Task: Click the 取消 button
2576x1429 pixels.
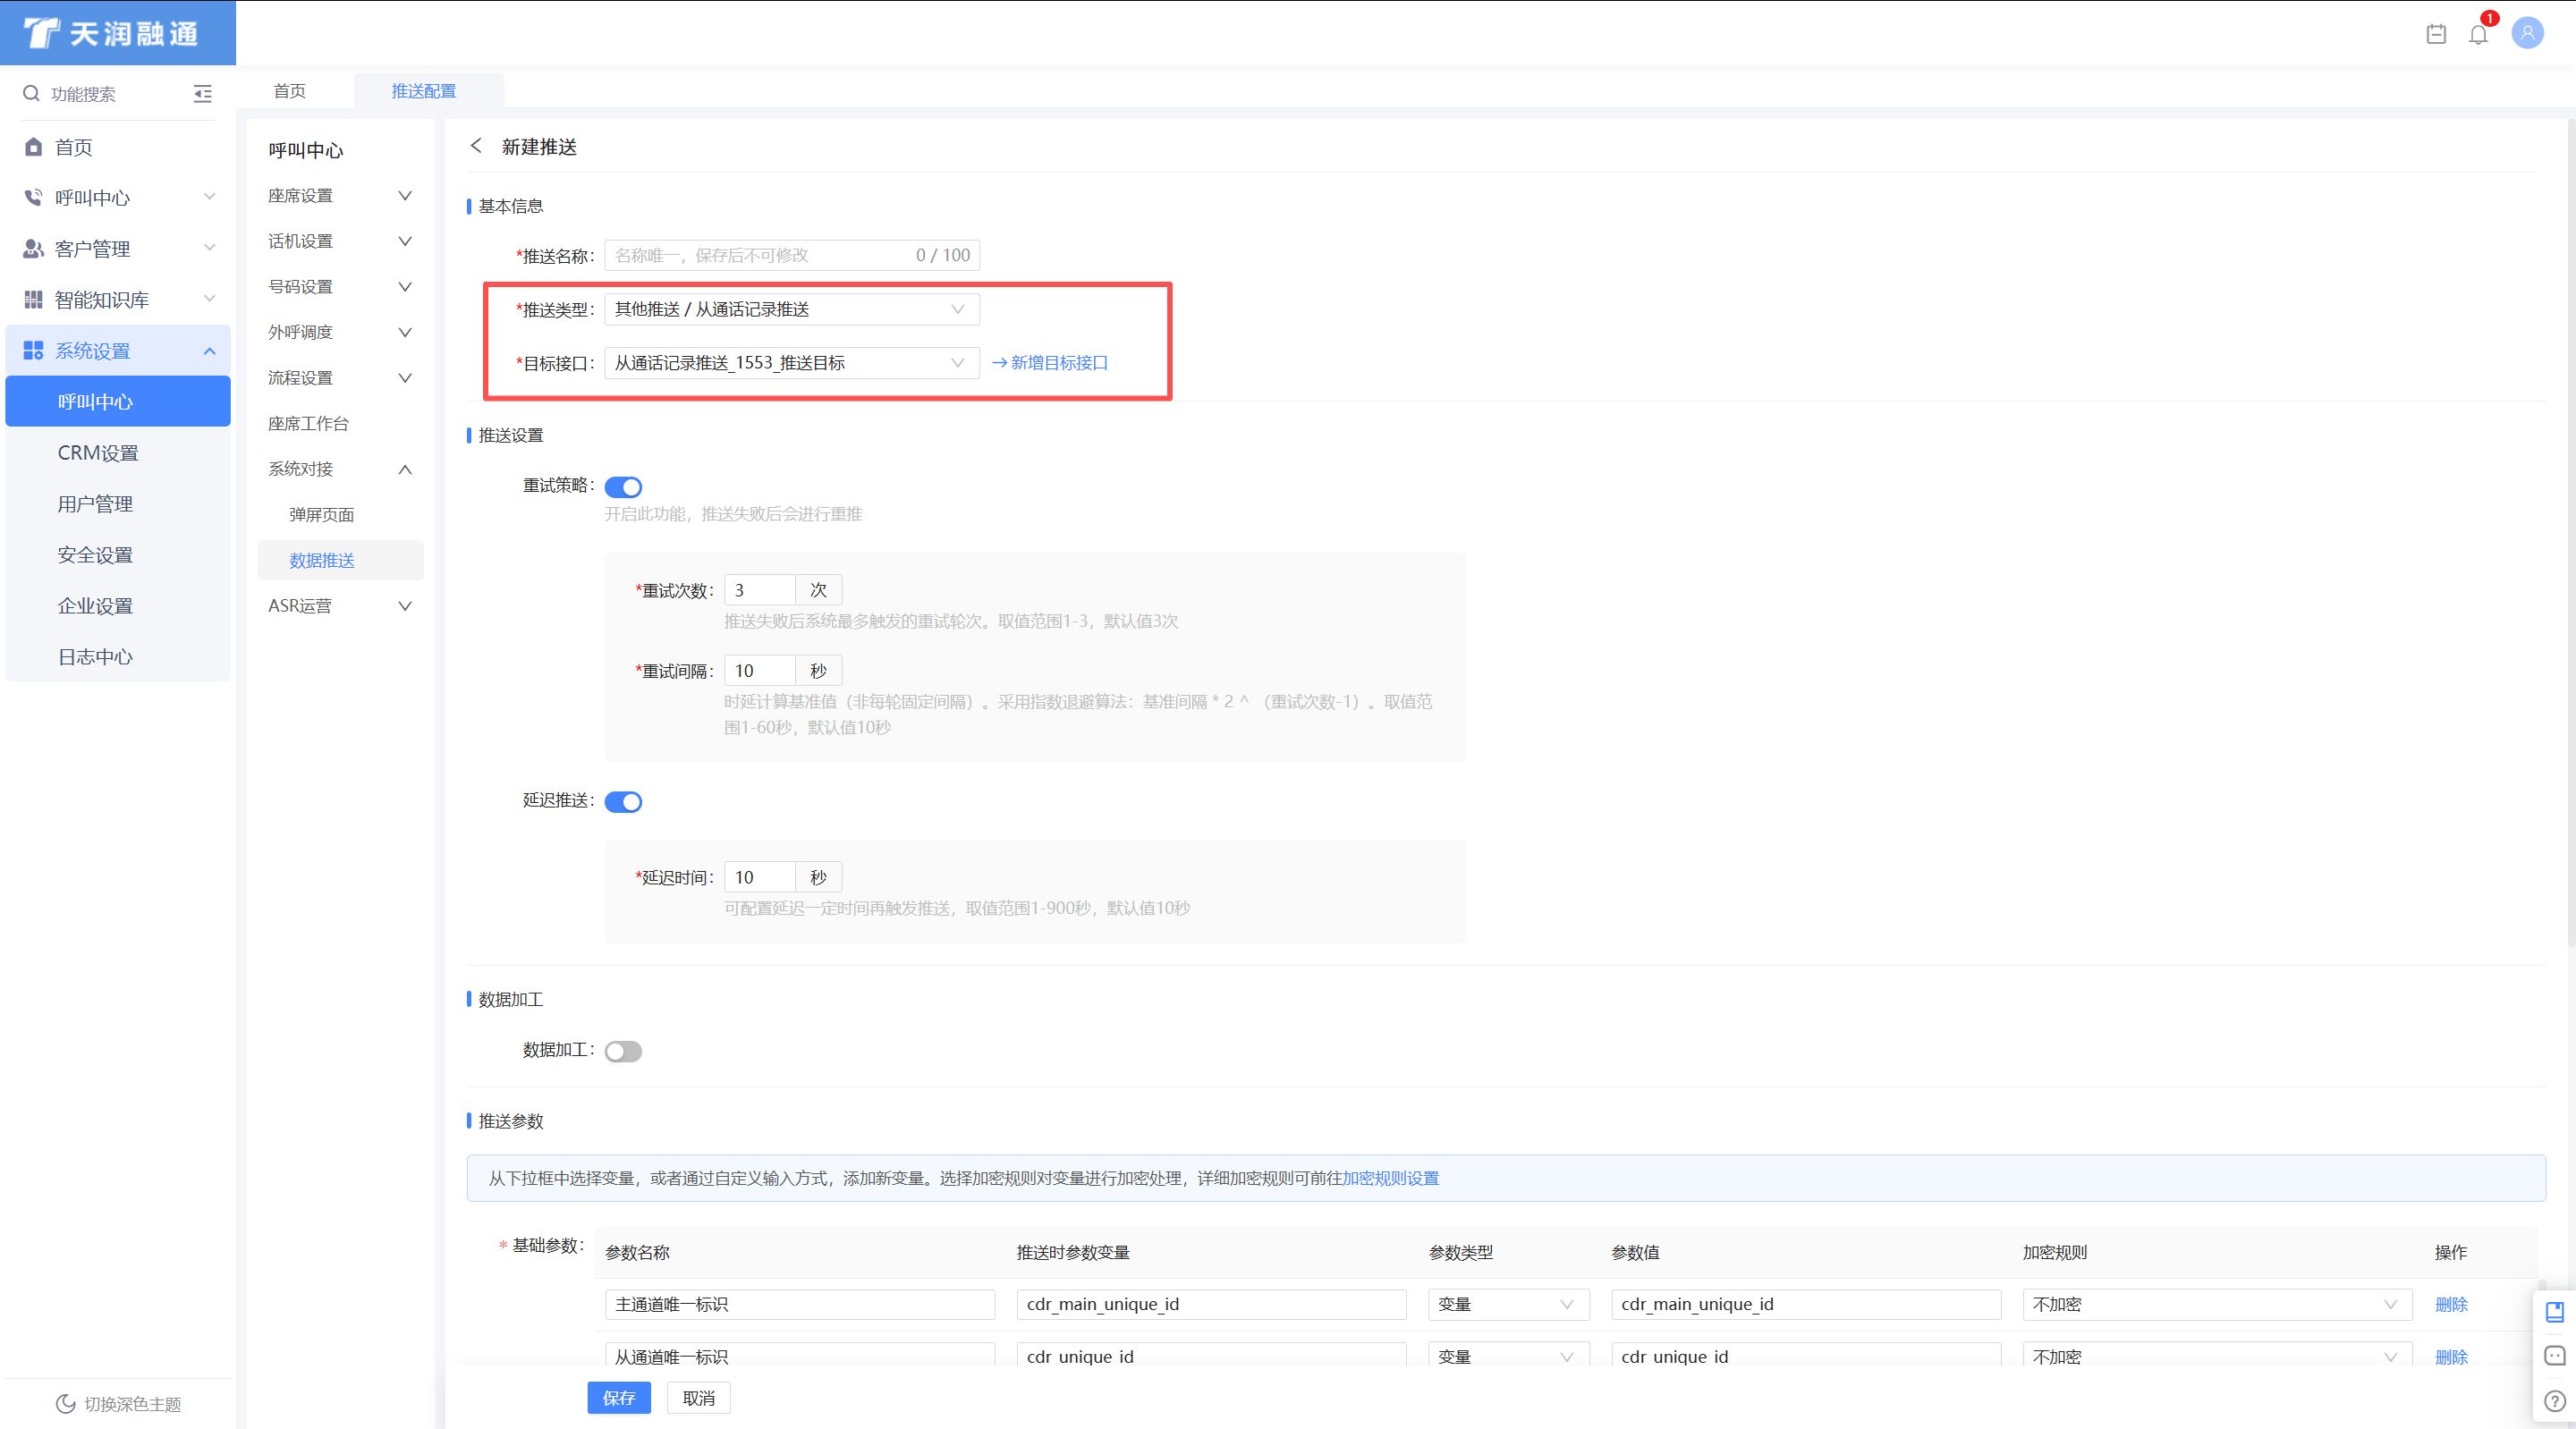Action: 699,1398
